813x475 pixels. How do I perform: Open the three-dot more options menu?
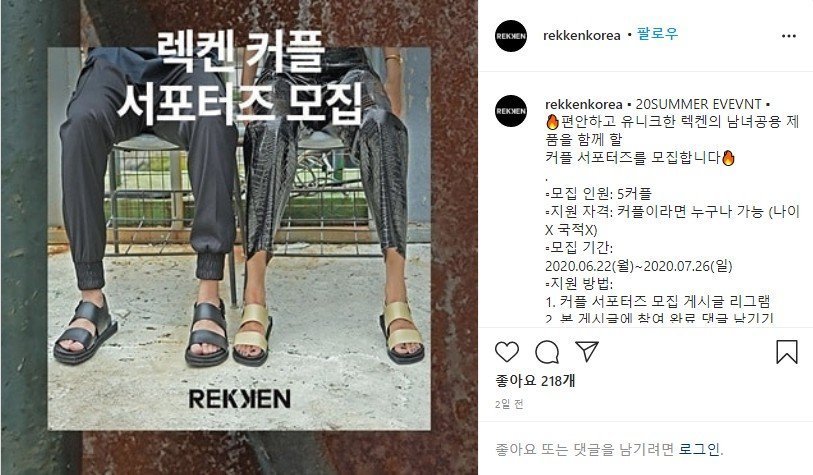point(789,36)
